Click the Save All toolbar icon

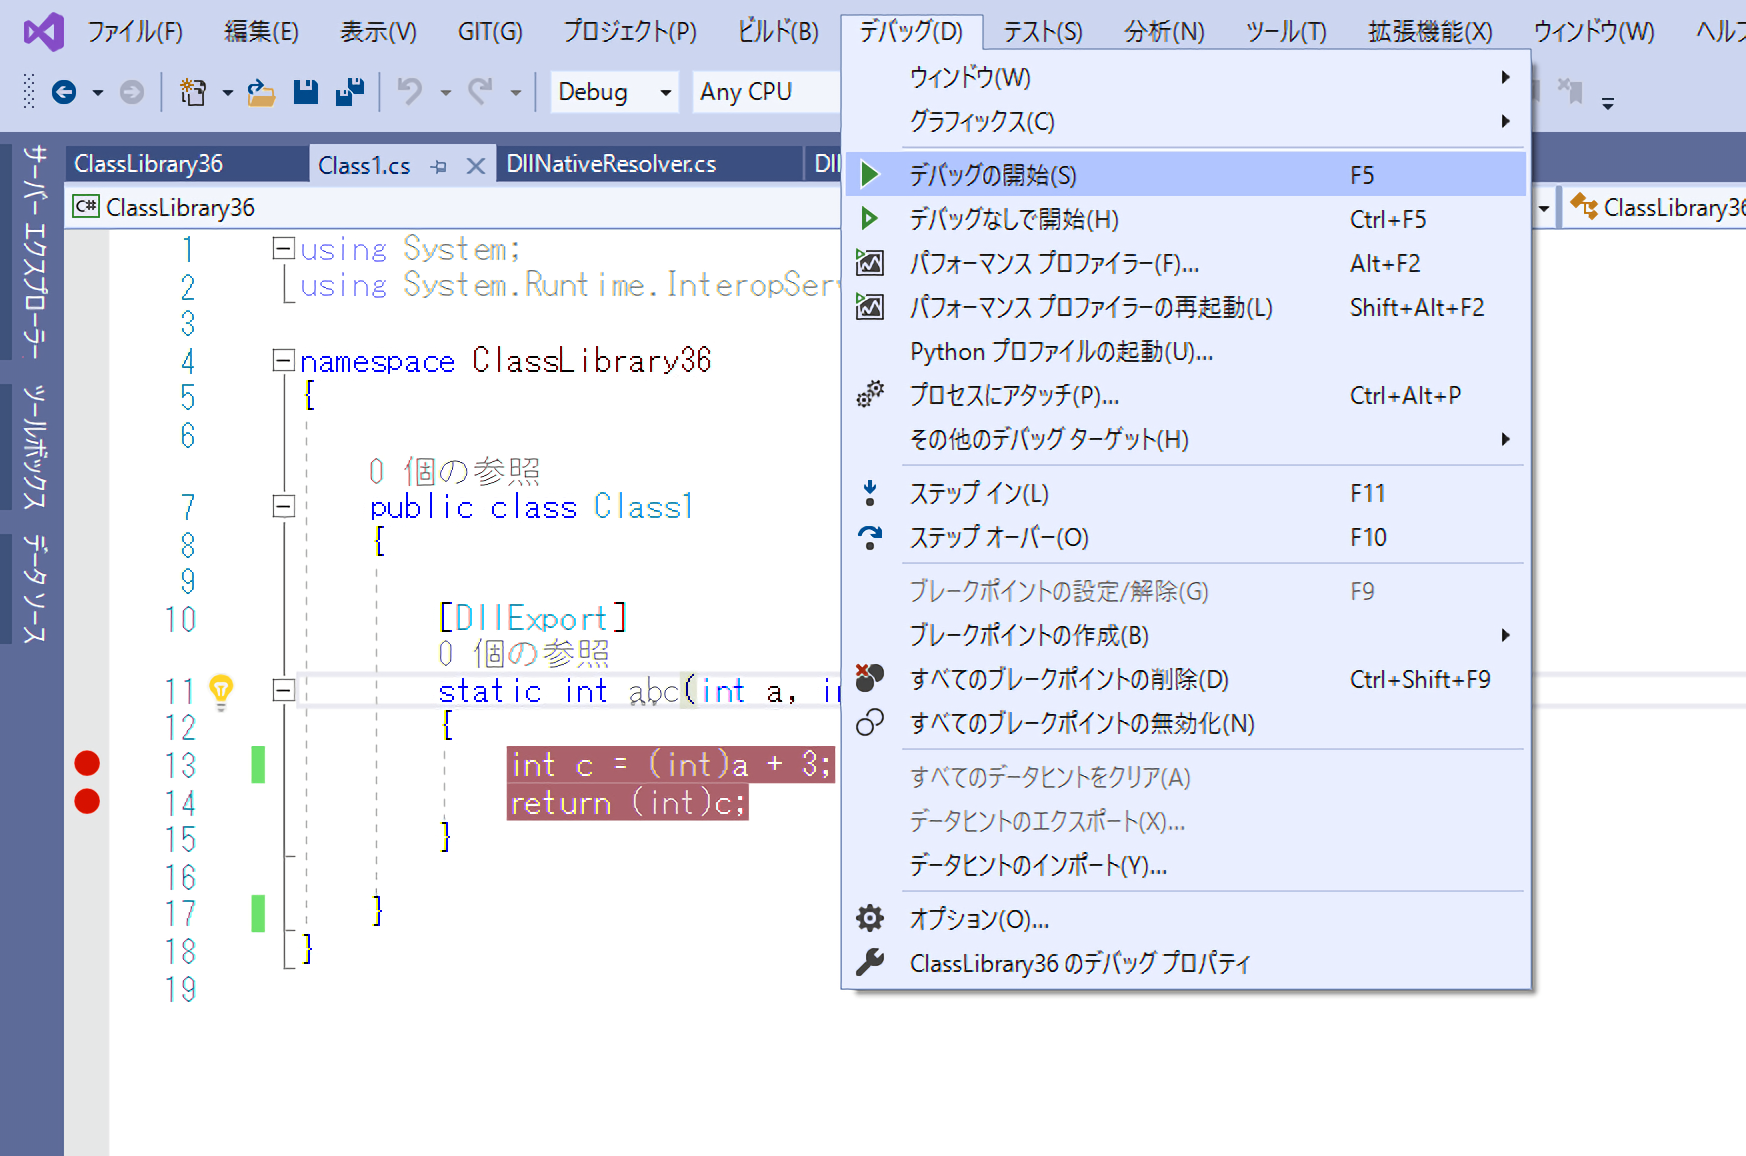coord(350,92)
